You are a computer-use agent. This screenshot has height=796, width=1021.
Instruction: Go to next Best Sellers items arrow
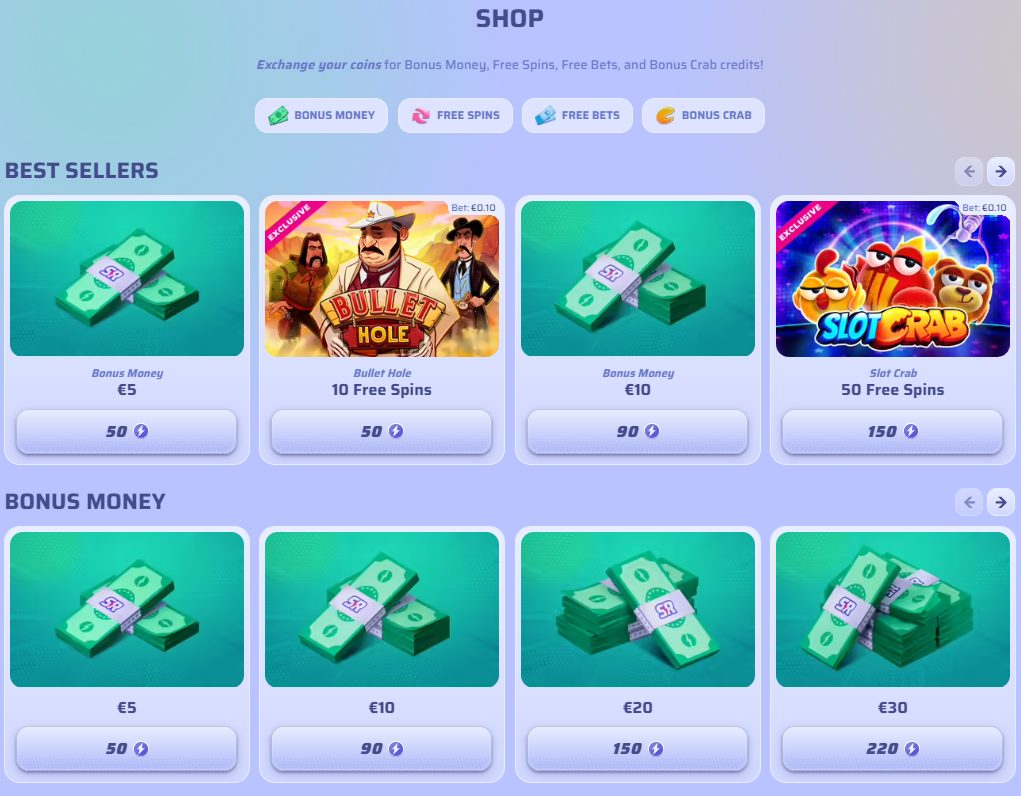1000,171
